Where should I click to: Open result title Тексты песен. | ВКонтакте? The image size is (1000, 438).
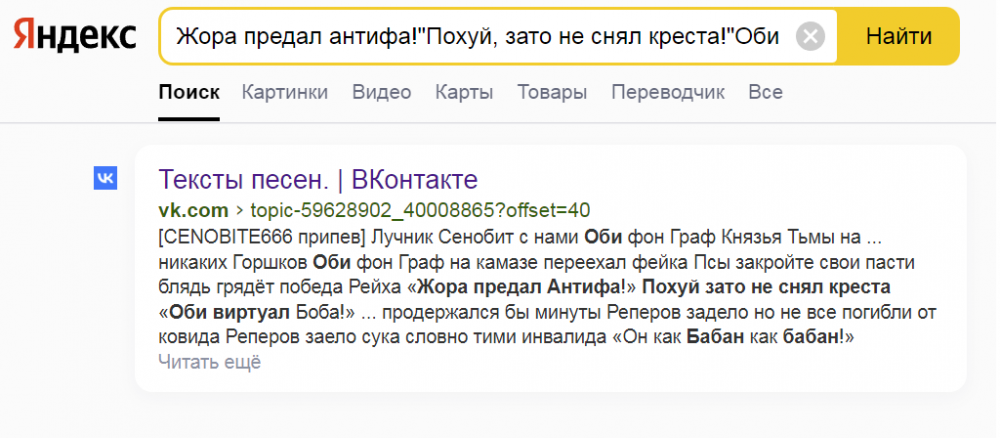[x=318, y=180]
